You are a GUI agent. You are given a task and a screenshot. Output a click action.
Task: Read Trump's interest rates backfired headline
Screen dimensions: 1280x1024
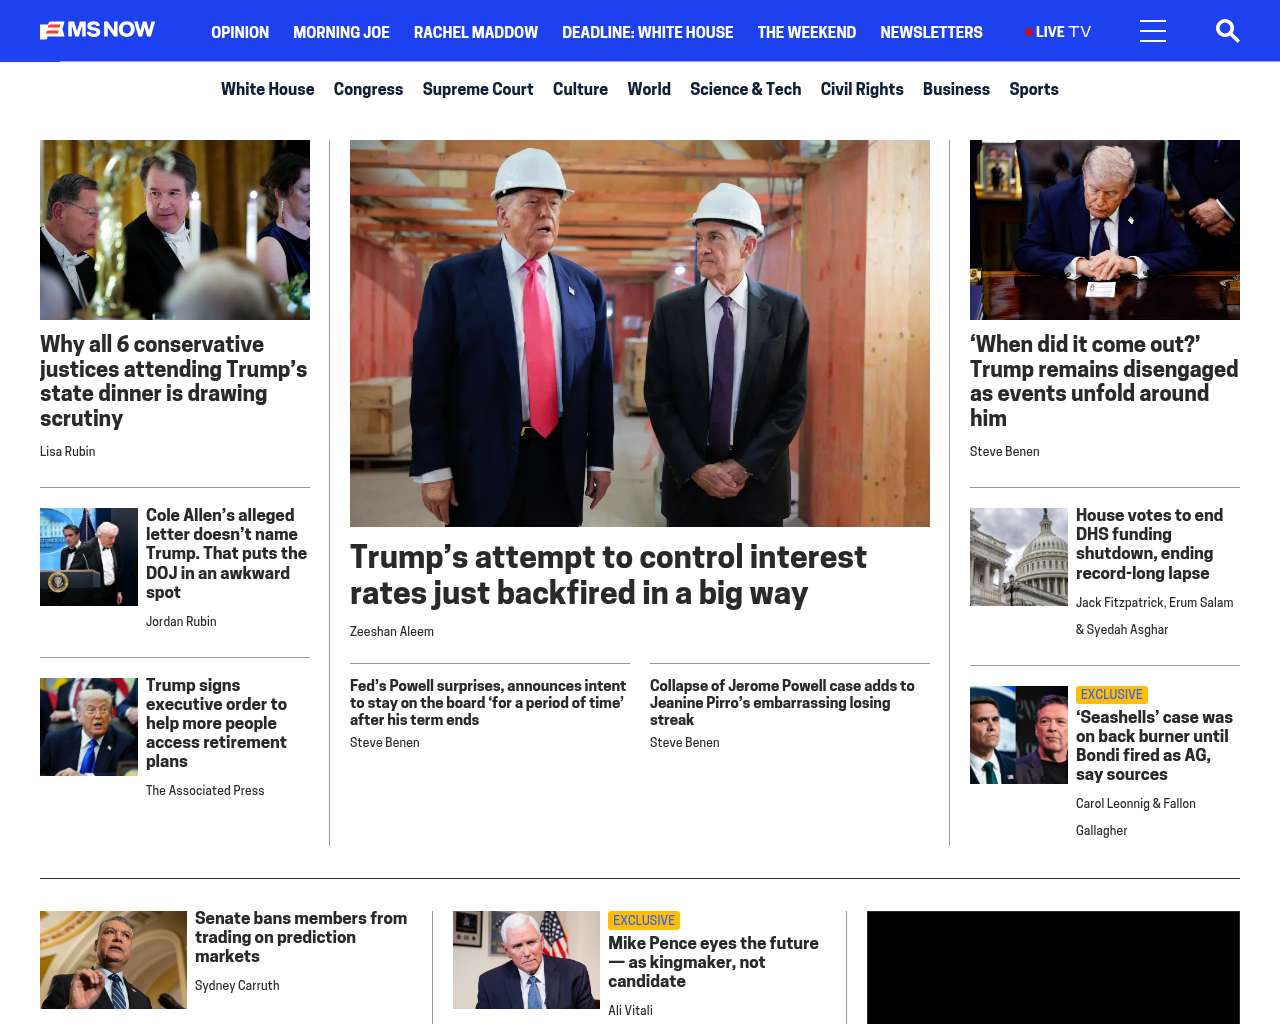(608, 574)
